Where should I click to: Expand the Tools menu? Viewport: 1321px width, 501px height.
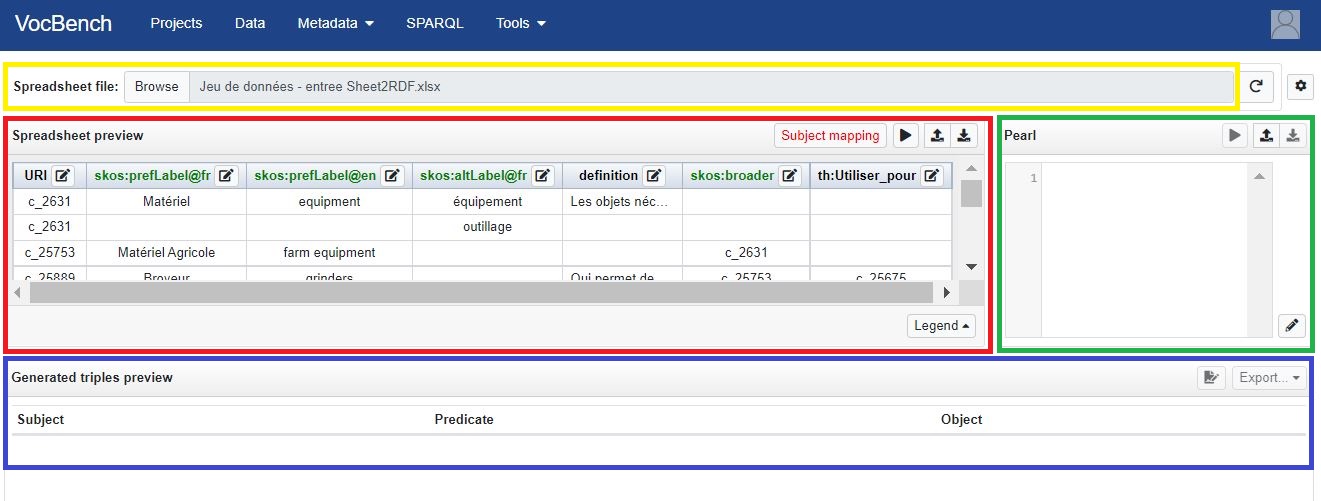(x=521, y=23)
